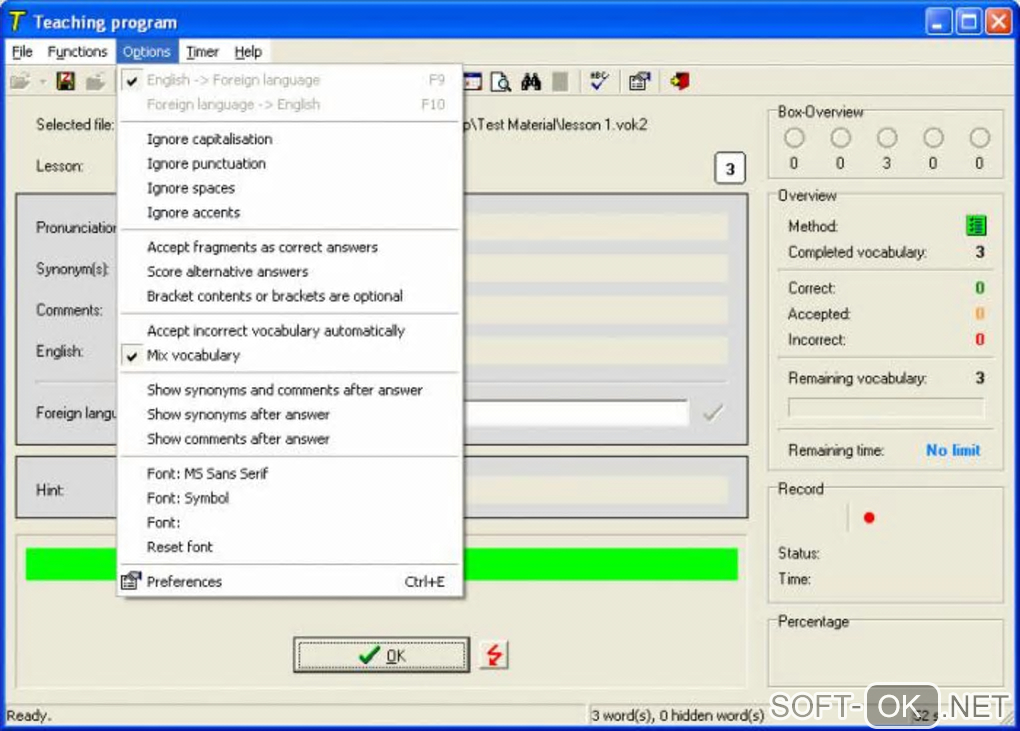Close the Teaching program window

[x=998, y=22]
